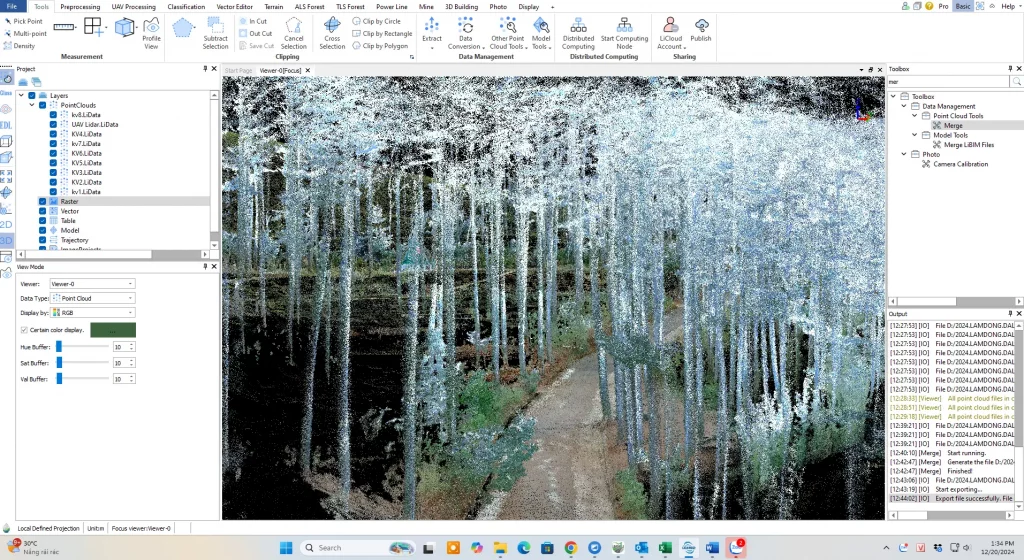Screen dimensions: 1024x560
Task: Select the Pick Point measurement tool
Action: click(x=26, y=21)
